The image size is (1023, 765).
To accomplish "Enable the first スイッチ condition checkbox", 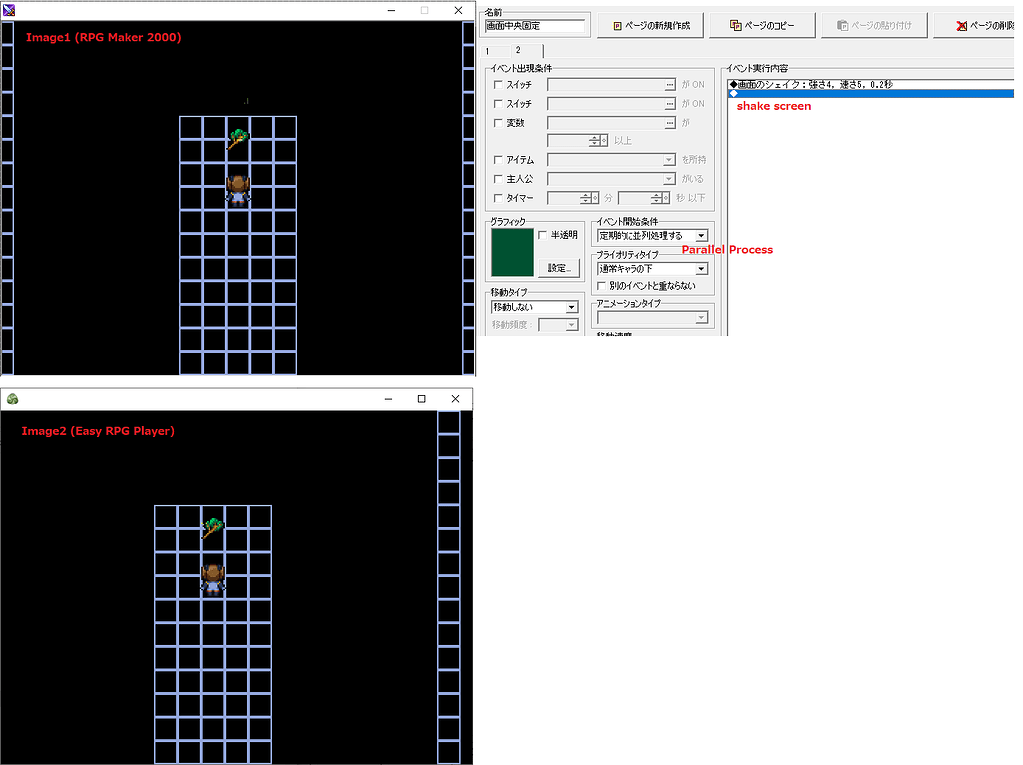I will point(499,86).
